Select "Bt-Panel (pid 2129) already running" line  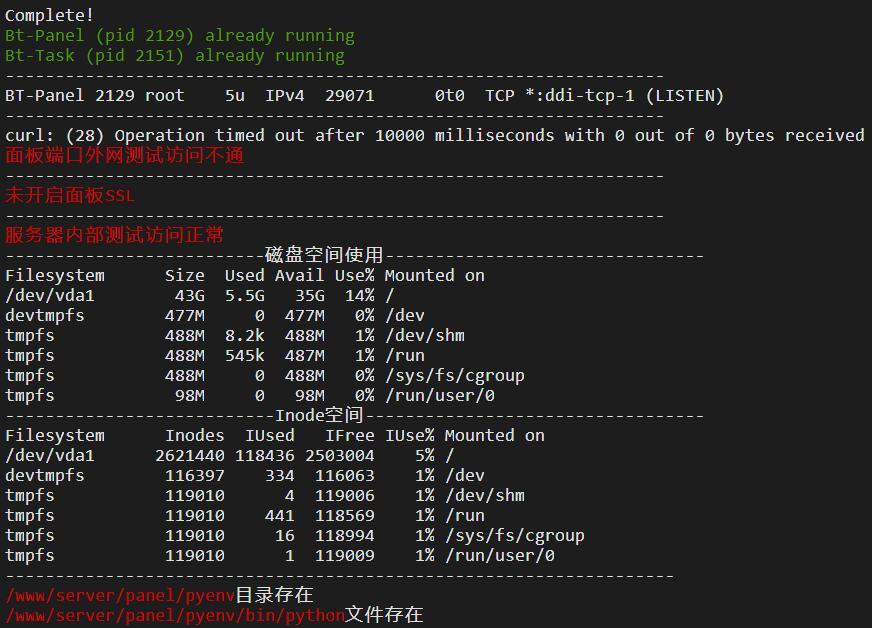coord(180,36)
